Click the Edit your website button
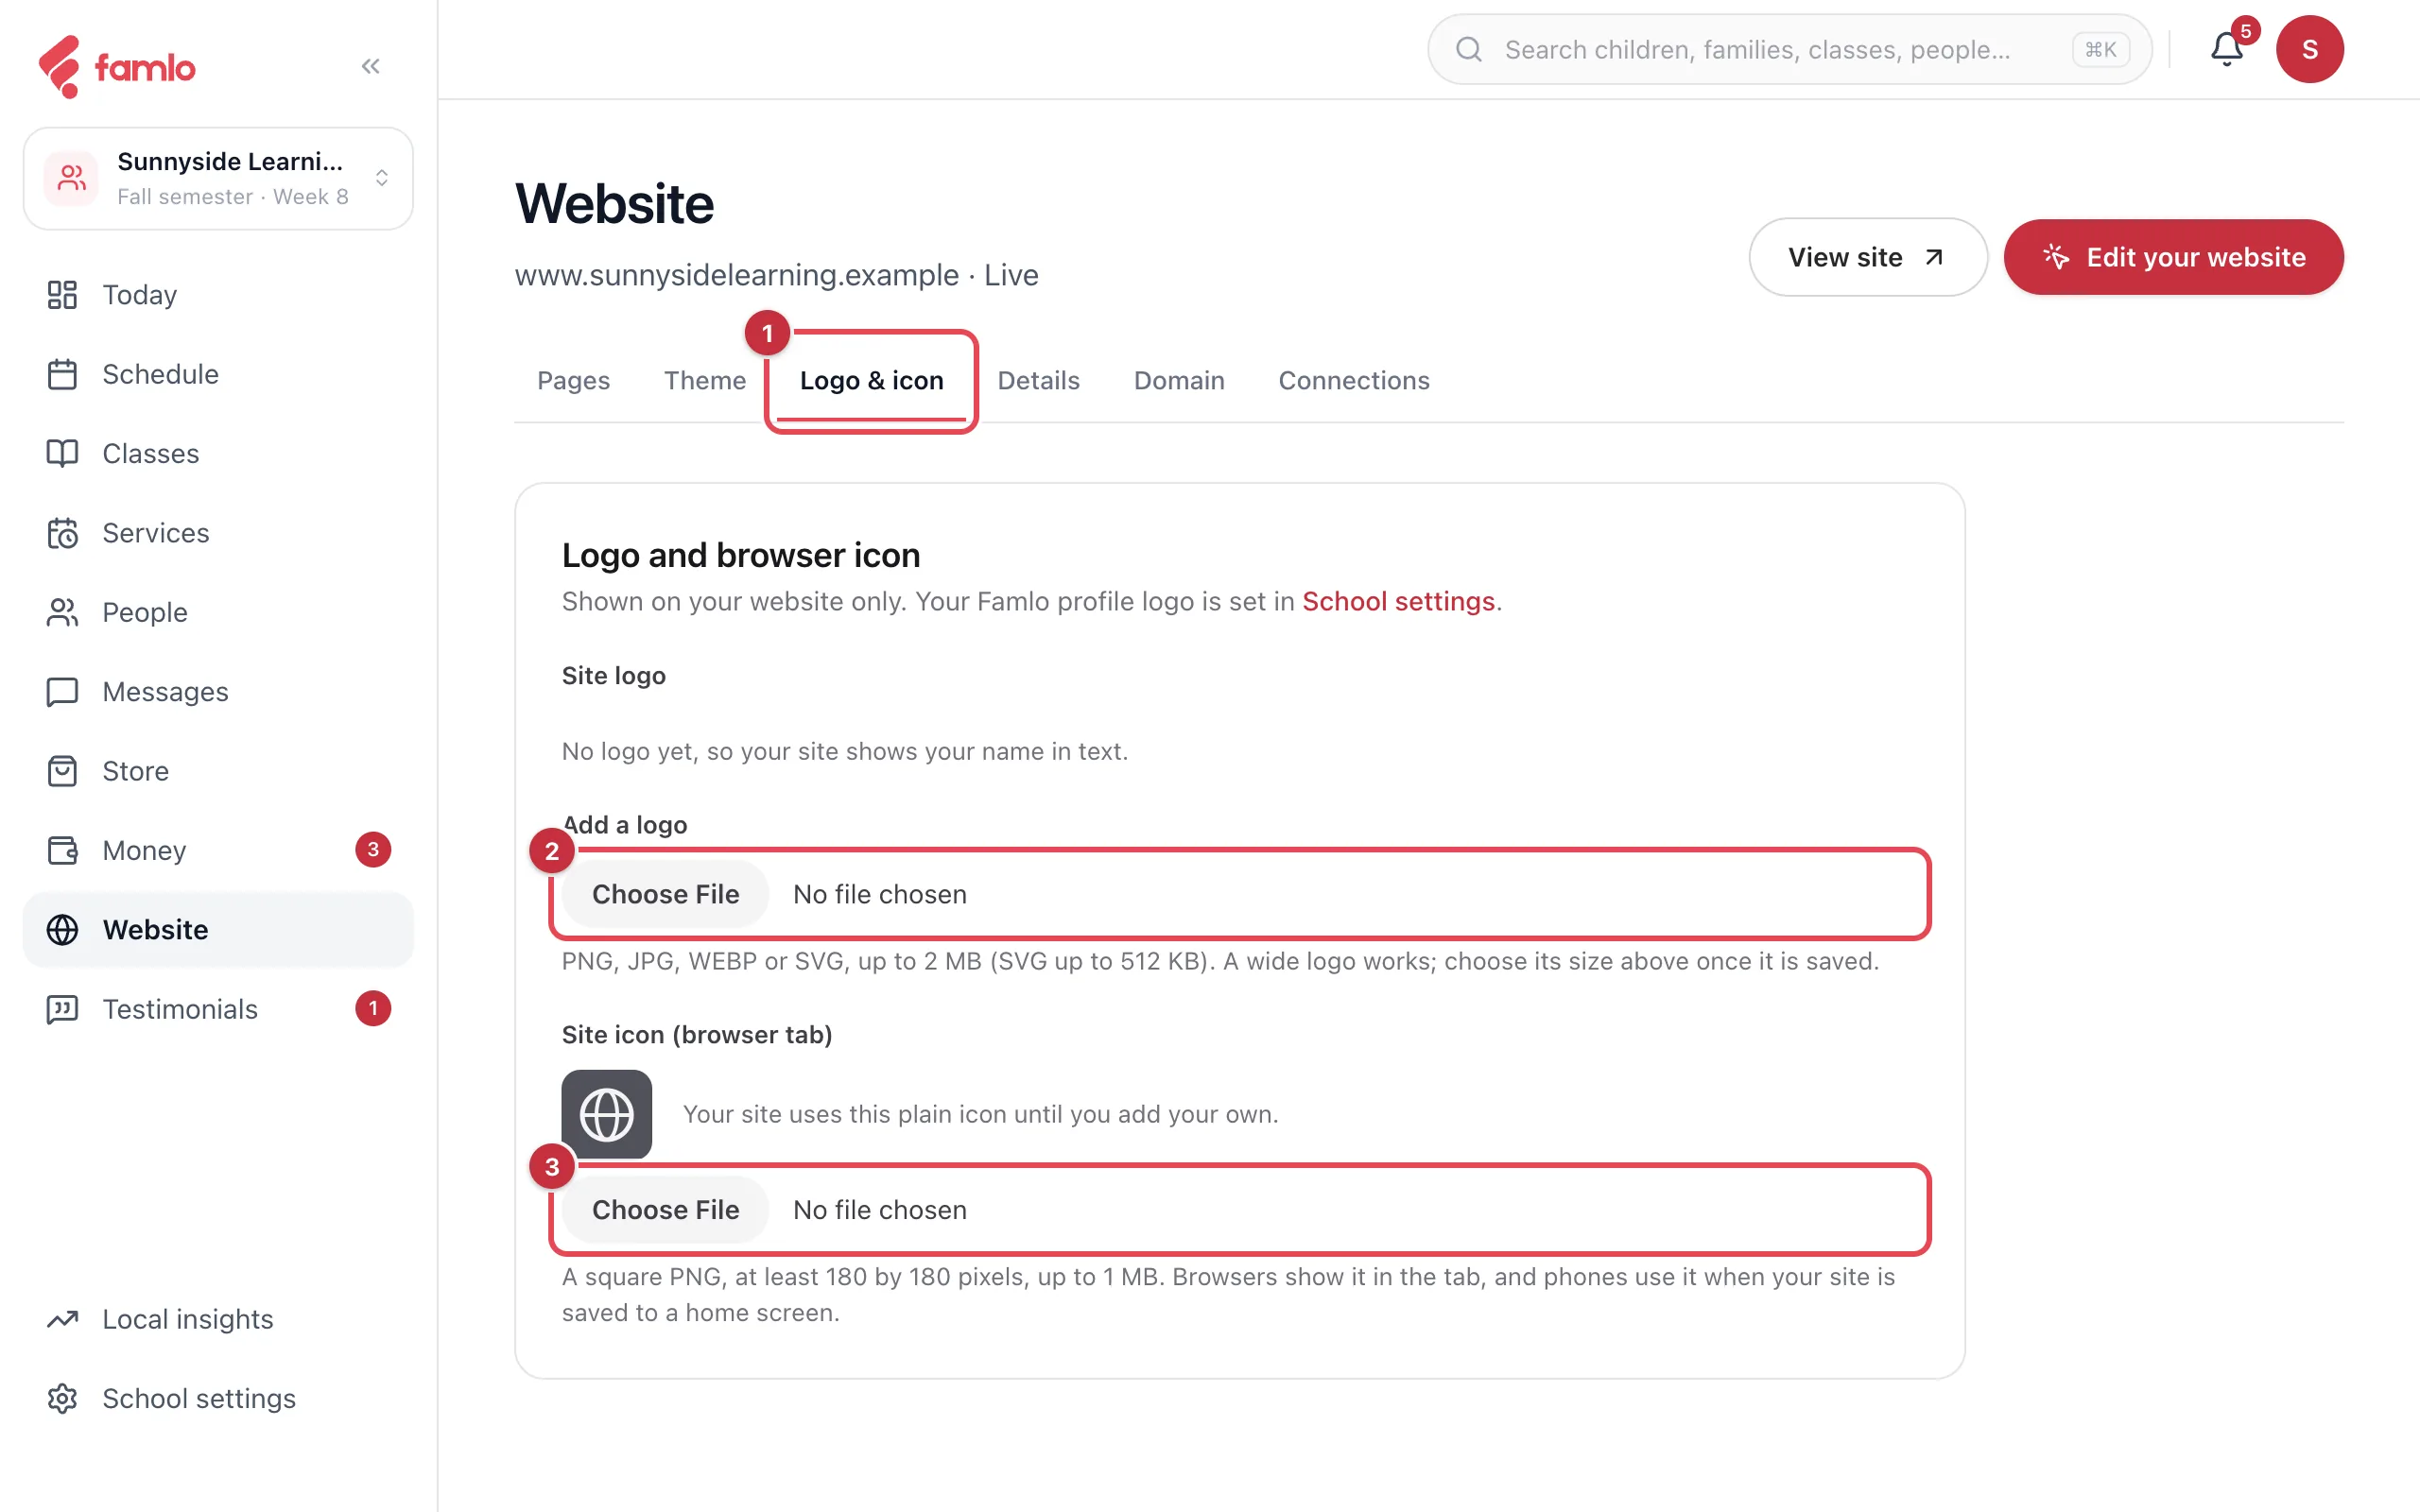Viewport: 2420px width, 1512px height. 2173,257
